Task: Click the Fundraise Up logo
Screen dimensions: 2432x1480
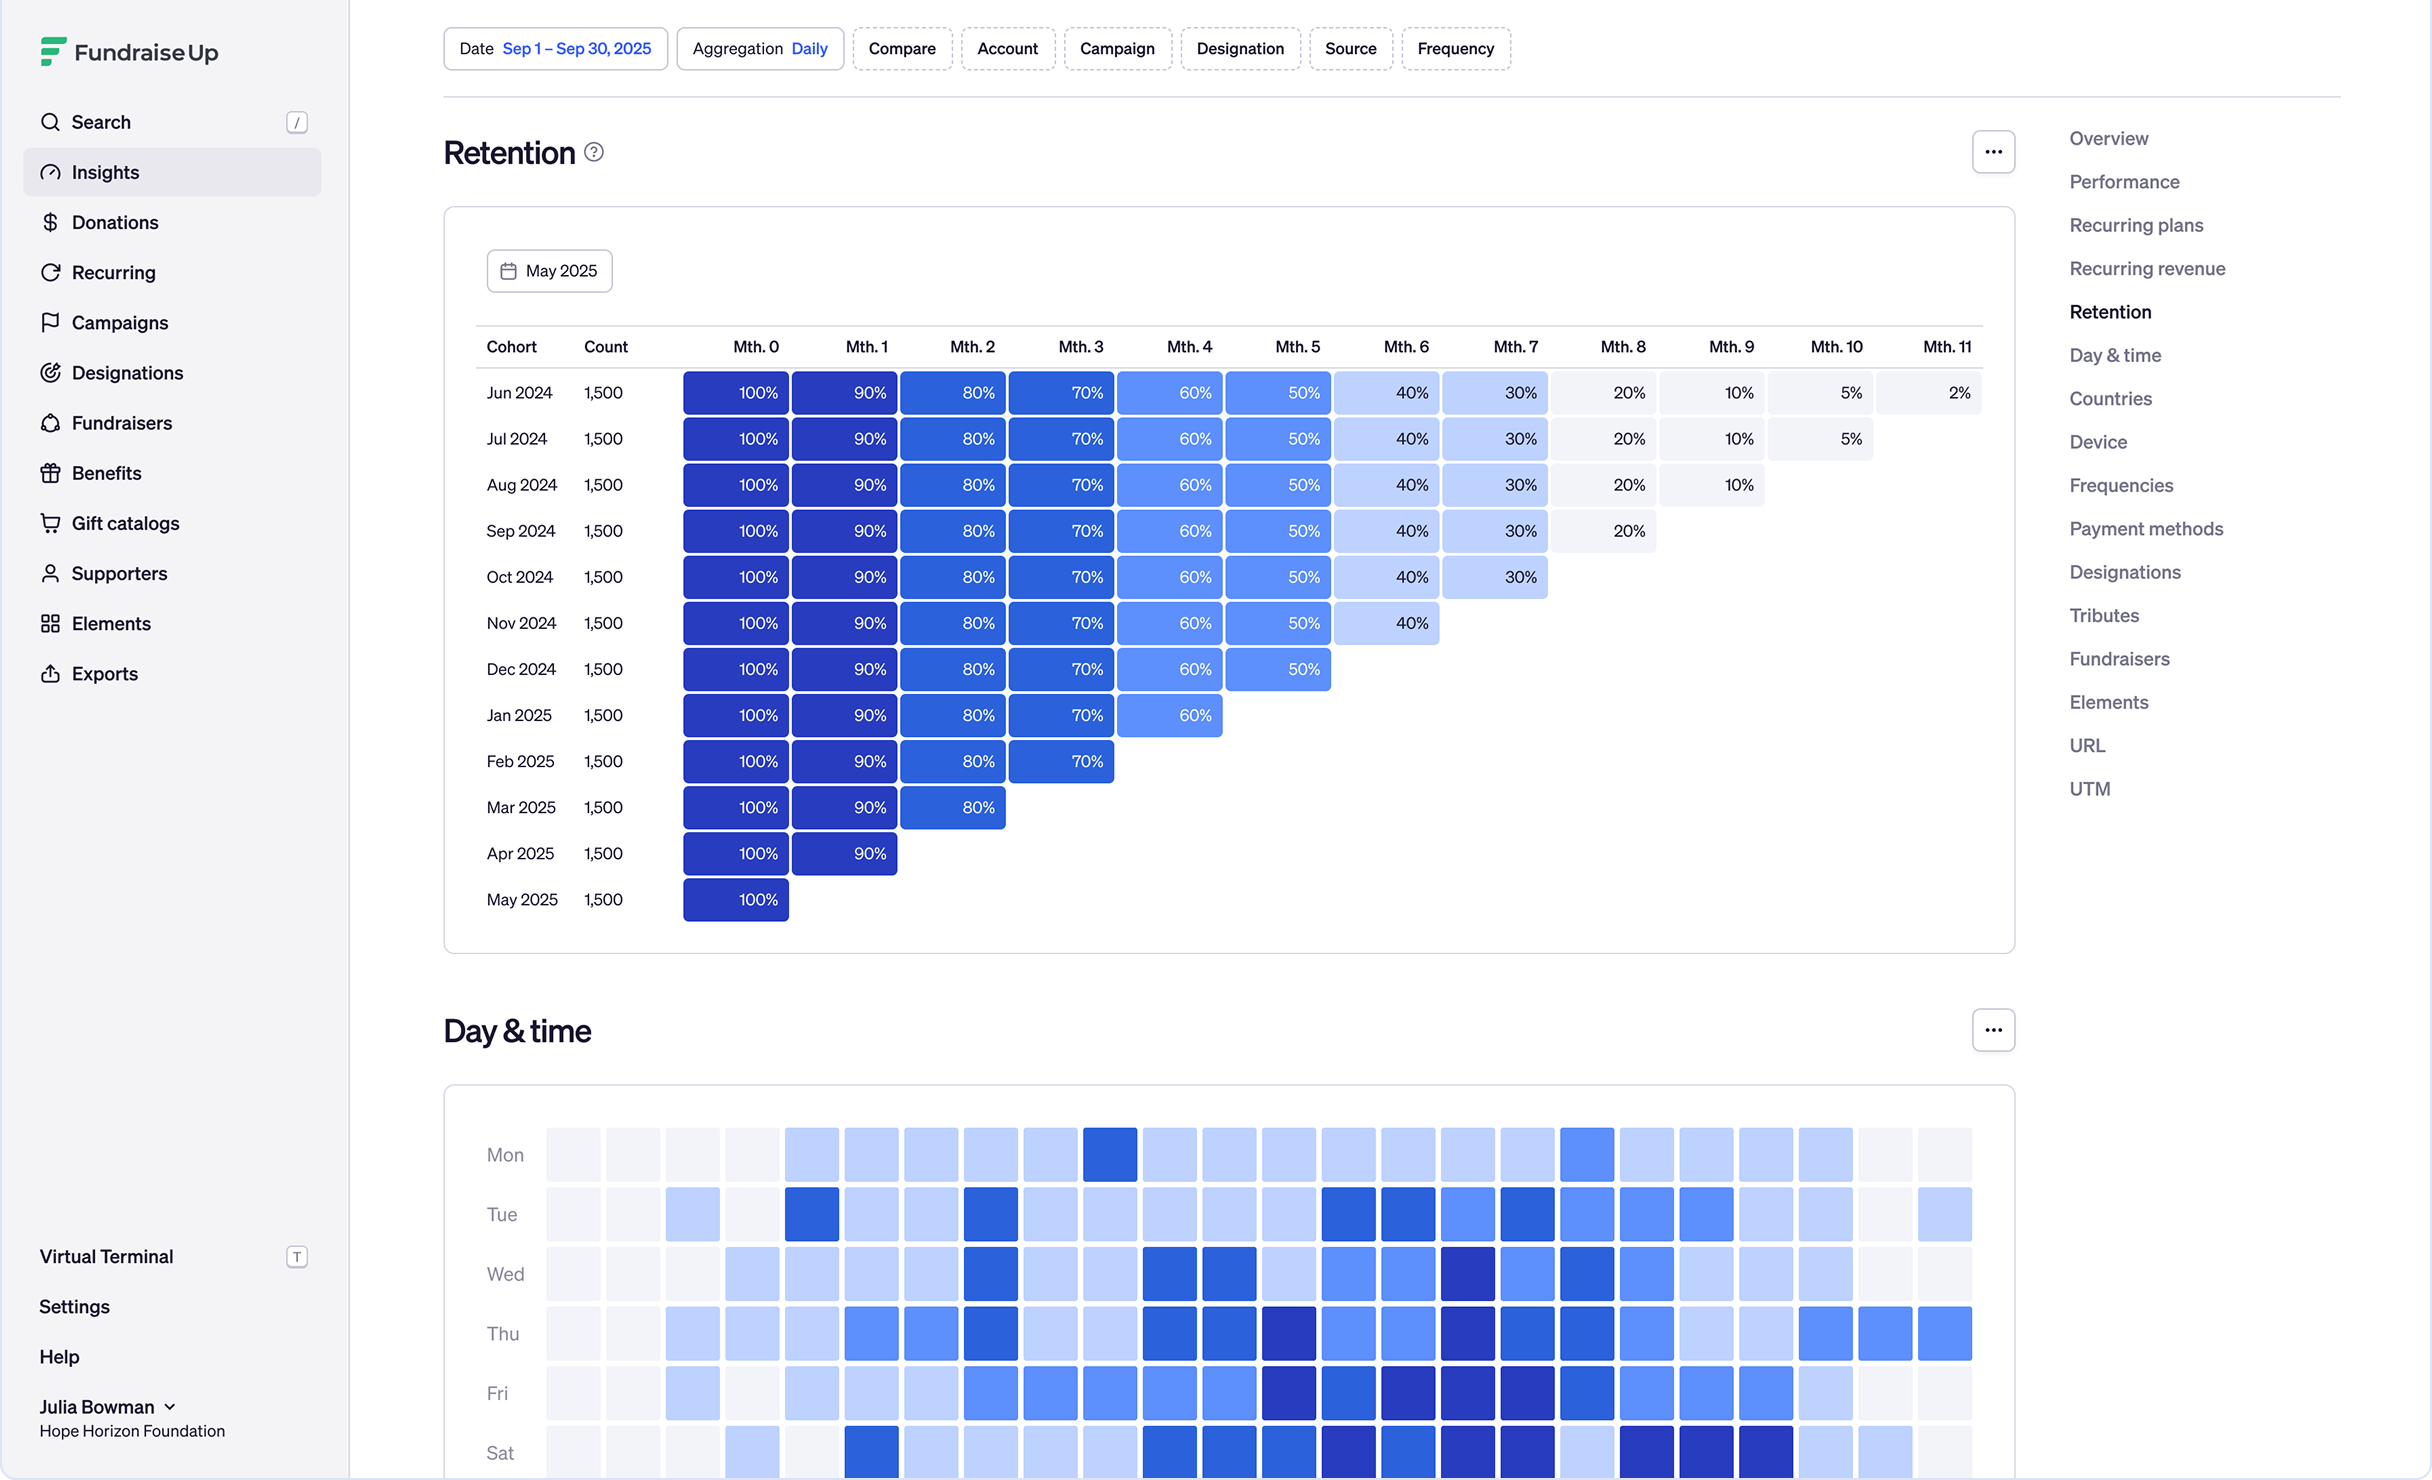Action: (x=129, y=52)
